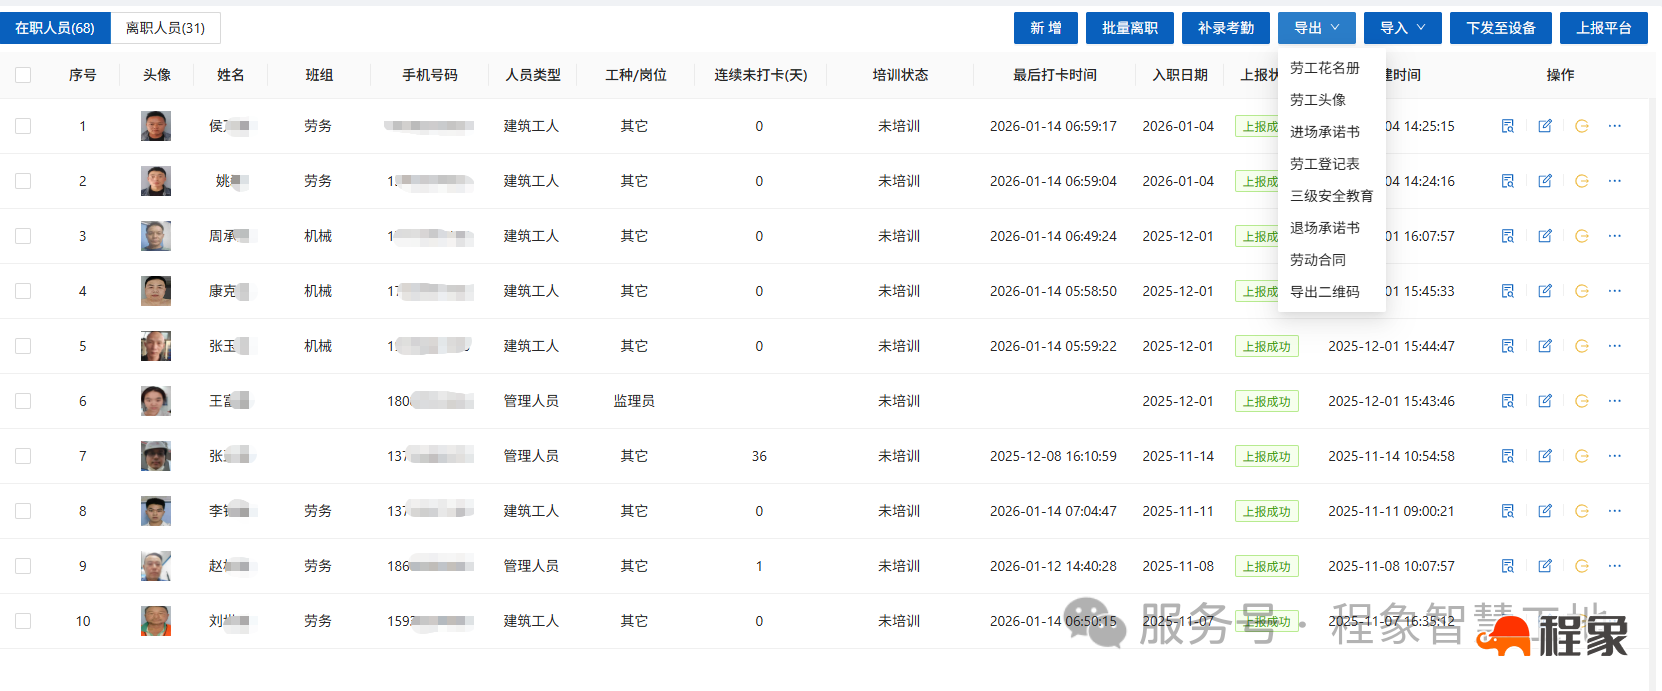The height and width of the screenshot is (691, 1662).
Task: Open details icon for row 1 (侯)
Action: [1508, 126]
